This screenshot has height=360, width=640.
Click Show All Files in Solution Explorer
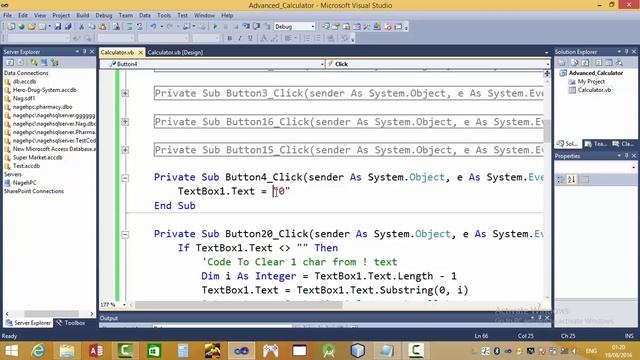point(574,62)
